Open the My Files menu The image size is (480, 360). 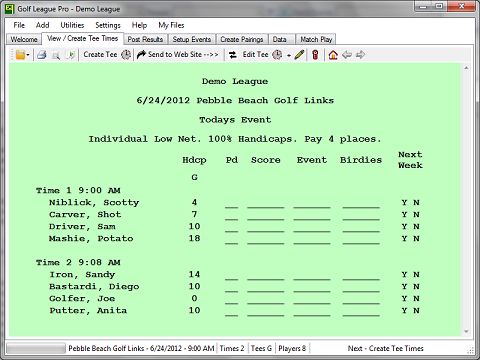[171, 25]
